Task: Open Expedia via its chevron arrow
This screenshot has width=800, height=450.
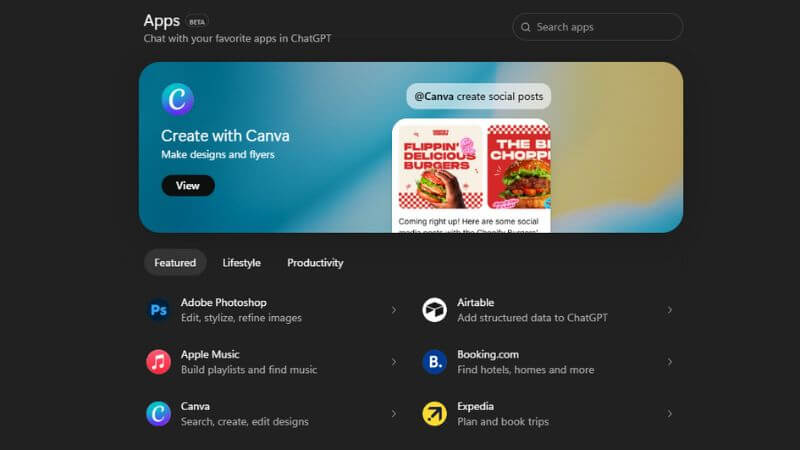Action: (x=670, y=414)
